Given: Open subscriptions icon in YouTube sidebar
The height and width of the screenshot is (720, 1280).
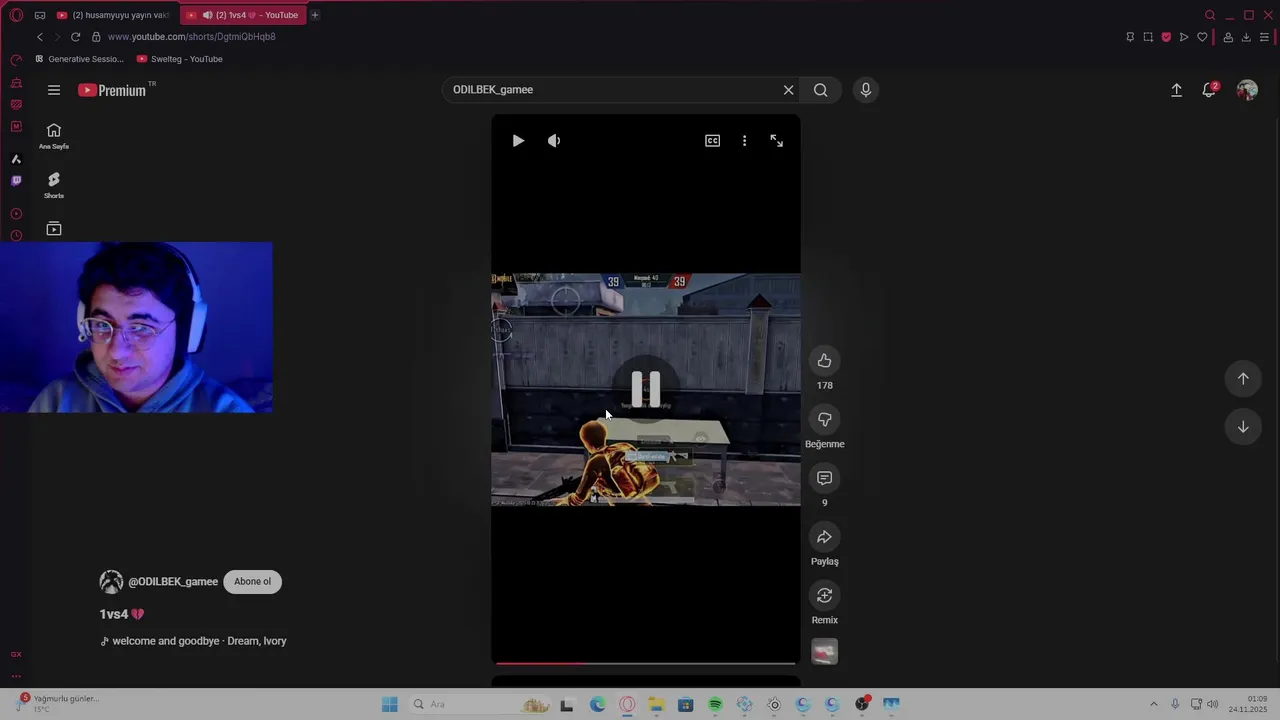Looking at the screenshot, I should pos(54,229).
